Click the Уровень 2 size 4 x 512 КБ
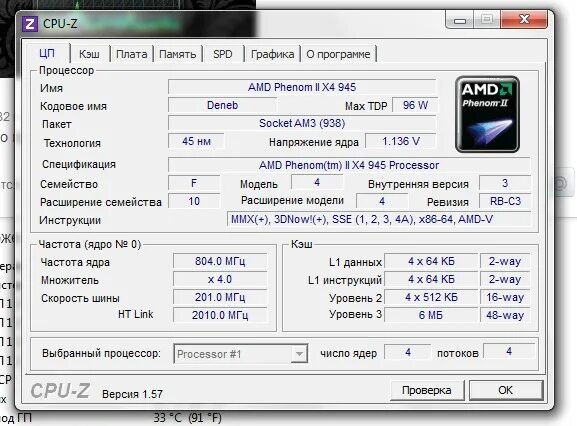The width and height of the screenshot is (577, 426). click(x=431, y=297)
